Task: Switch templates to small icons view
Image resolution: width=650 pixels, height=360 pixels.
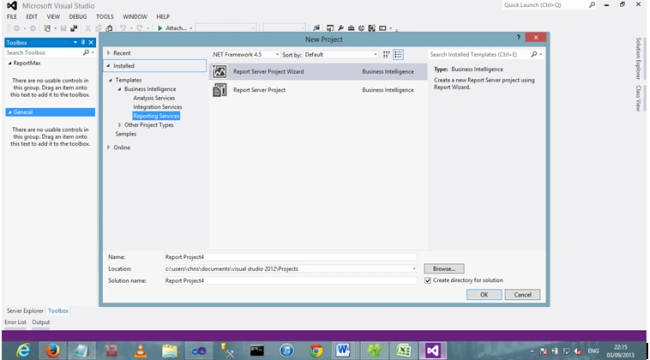Action: pos(386,54)
